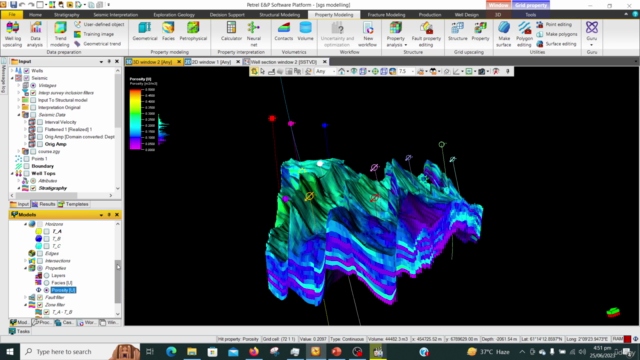Open Volume calculation tool
Image resolution: width=640 pixels, height=360 pixels.
(x=305, y=31)
